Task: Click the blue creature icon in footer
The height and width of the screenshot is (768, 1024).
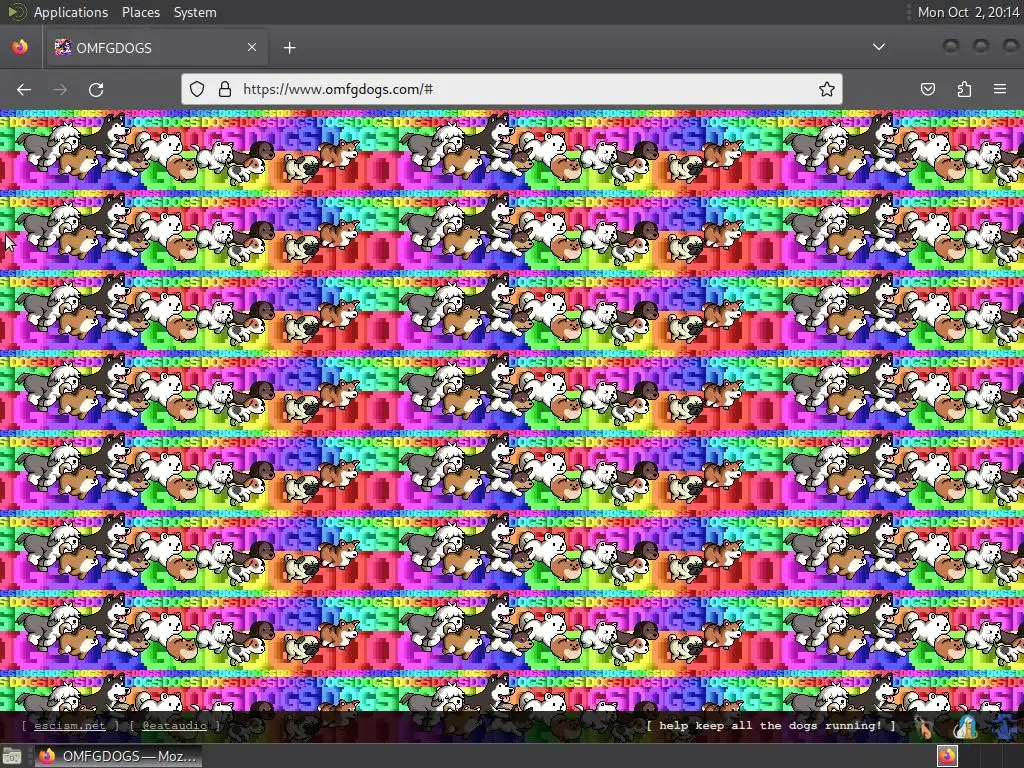Action: 1003,726
